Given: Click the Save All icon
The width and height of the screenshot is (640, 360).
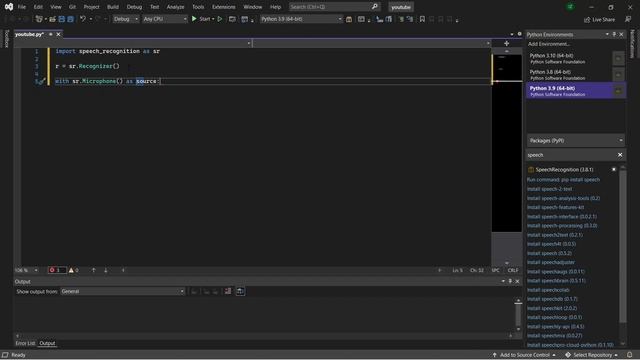Looking at the screenshot, I should pyautogui.click(x=70, y=19).
